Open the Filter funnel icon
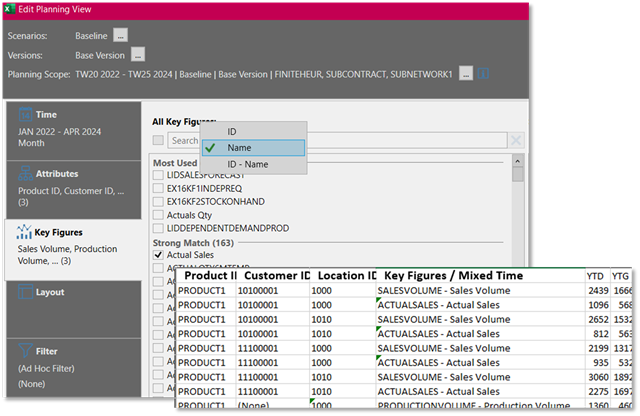Screen dimensions: 640x416 25,350
